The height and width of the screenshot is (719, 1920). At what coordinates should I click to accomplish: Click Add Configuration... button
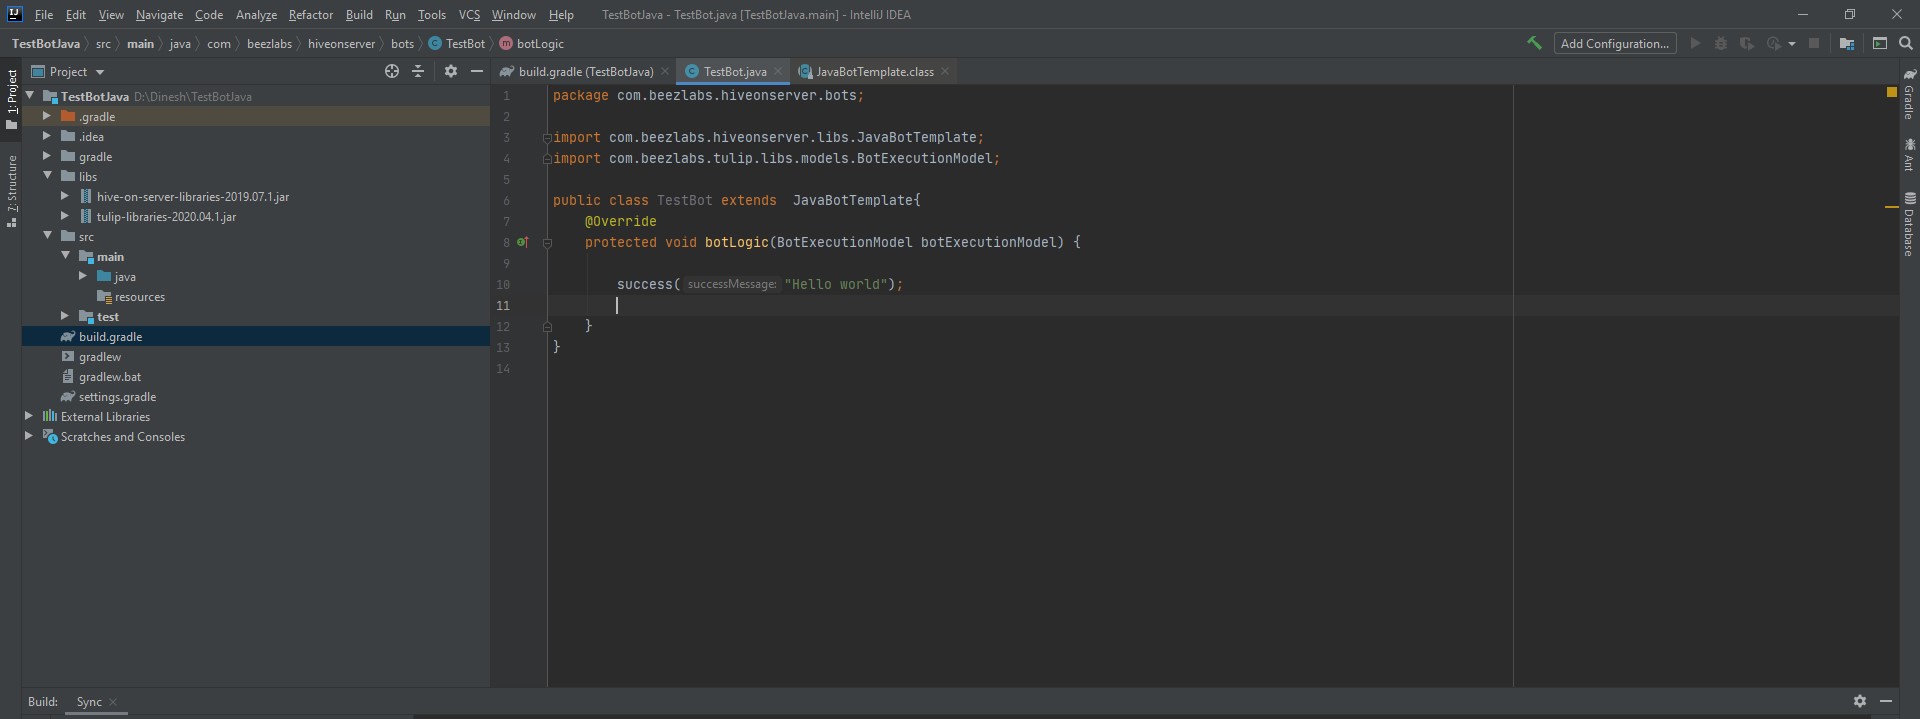(x=1615, y=43)
